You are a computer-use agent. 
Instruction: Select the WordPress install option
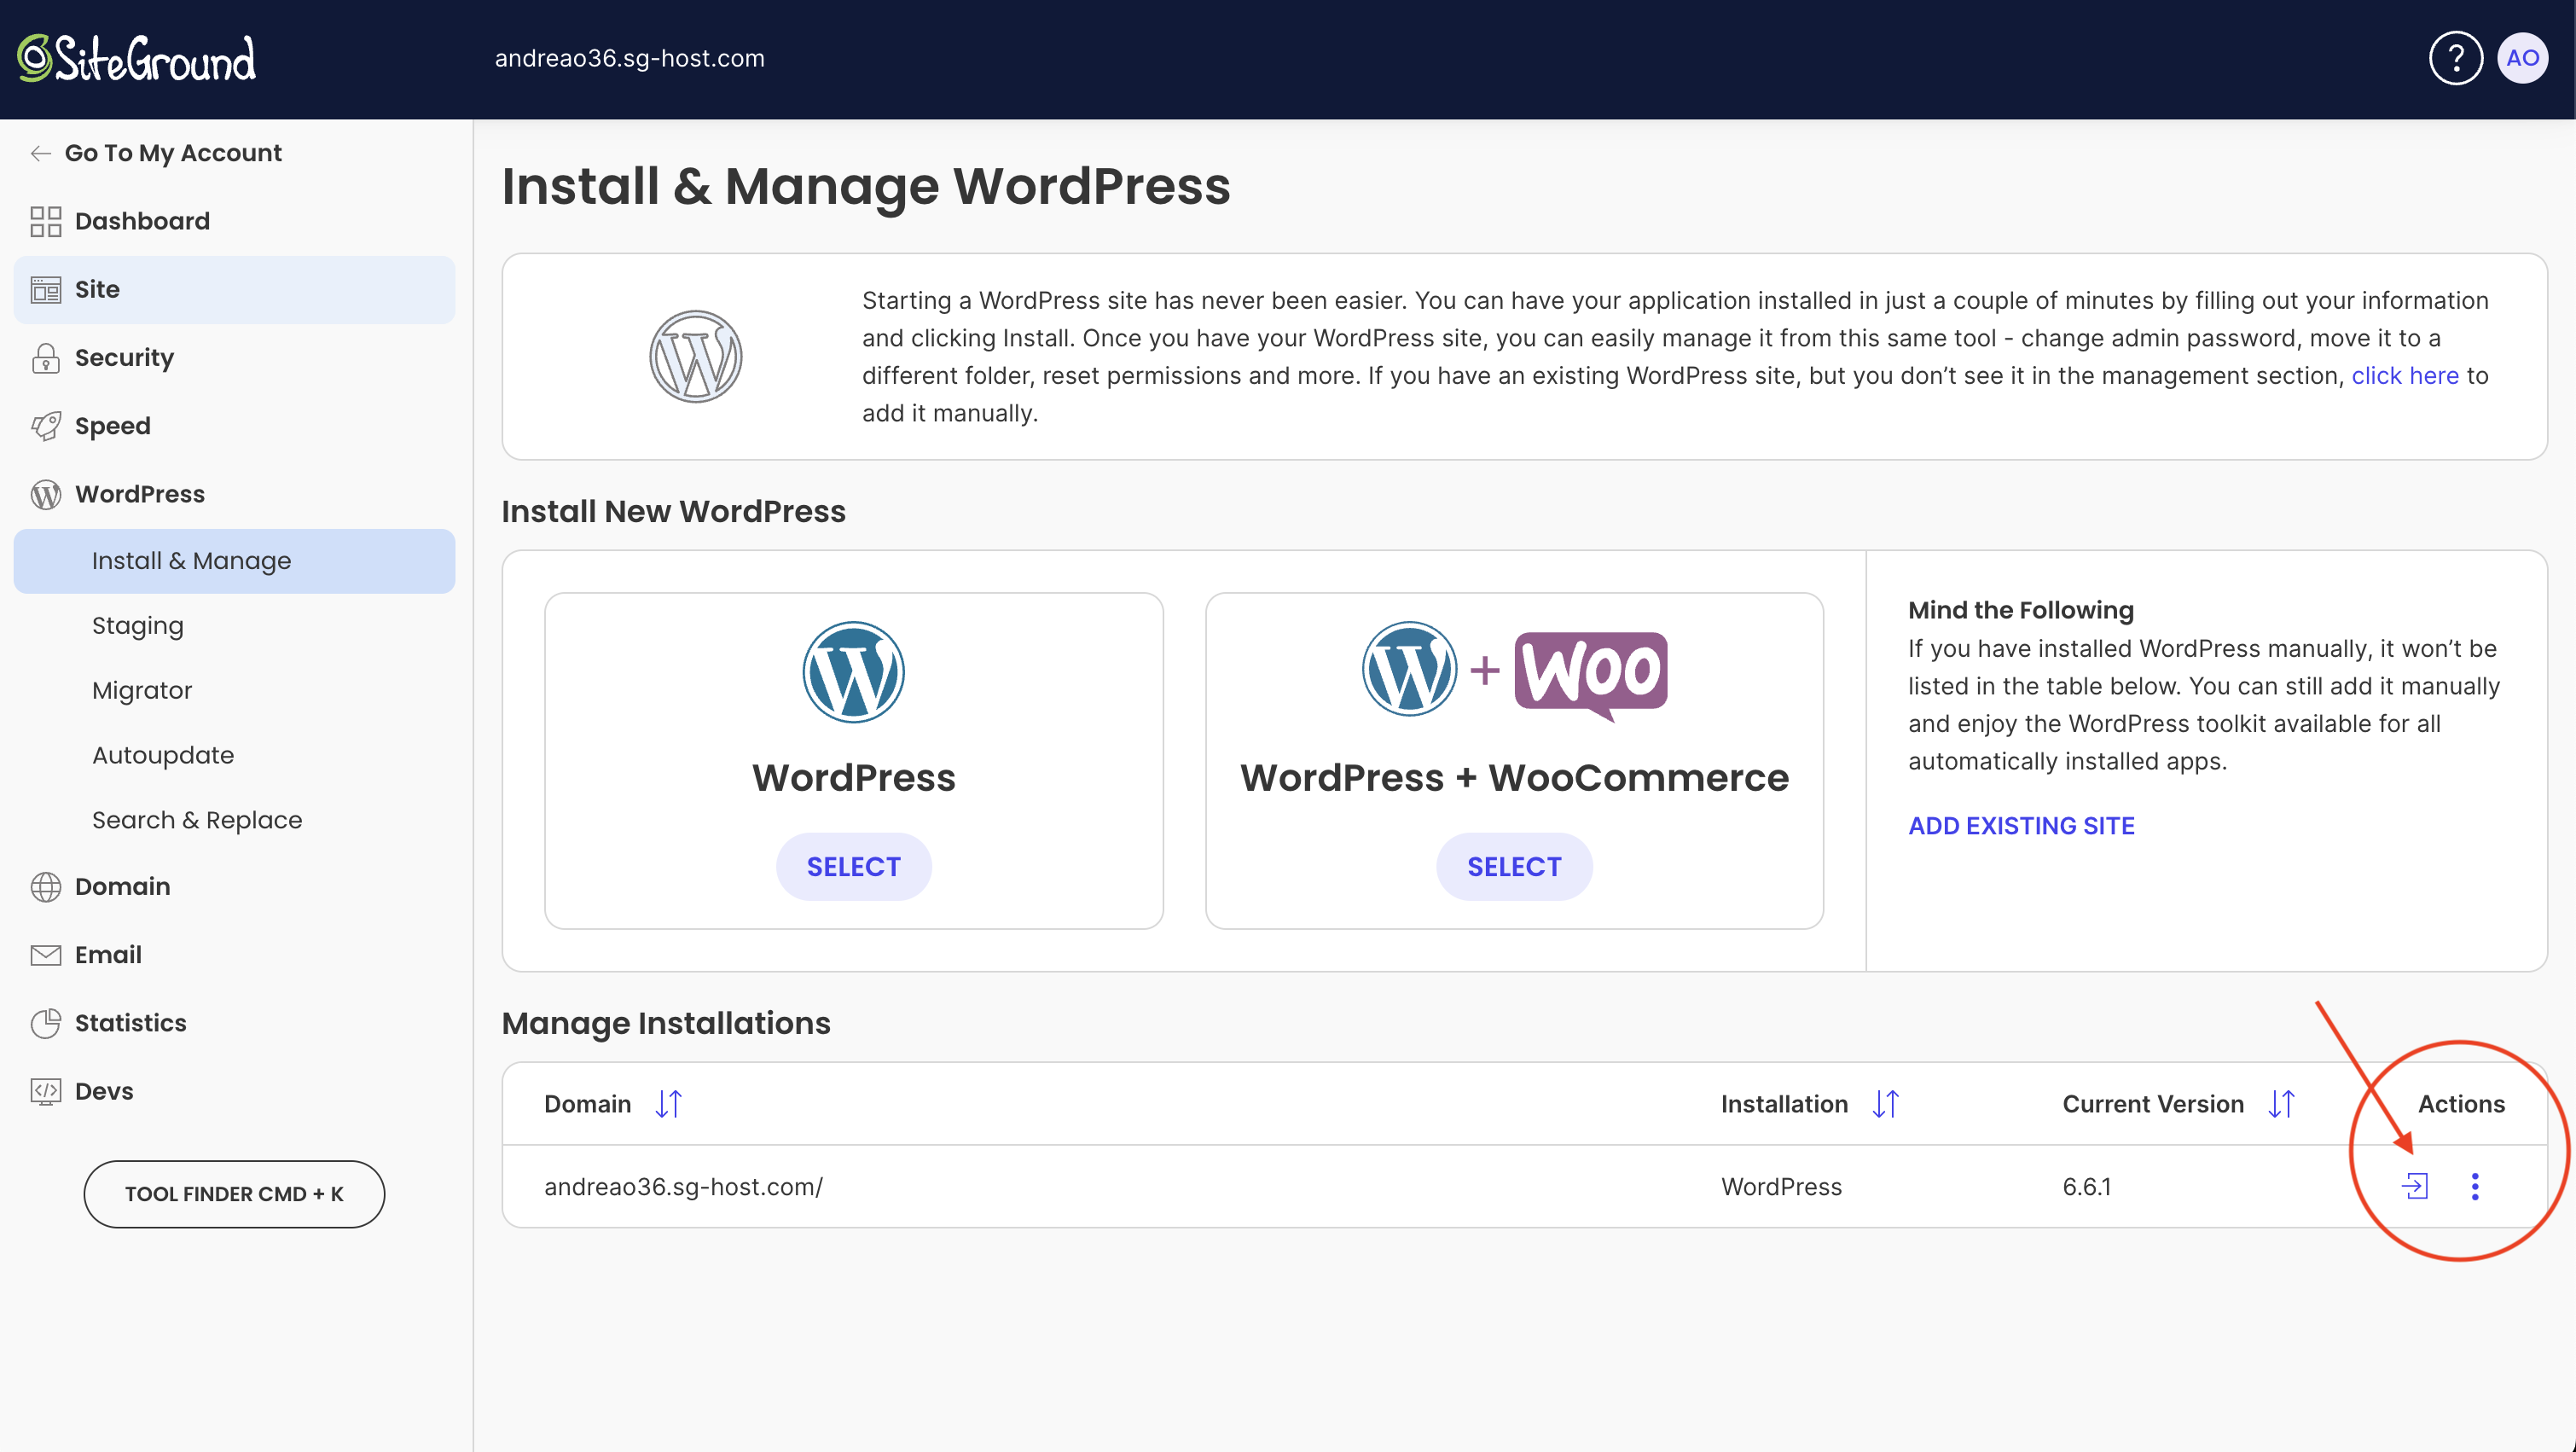point(853,867)
